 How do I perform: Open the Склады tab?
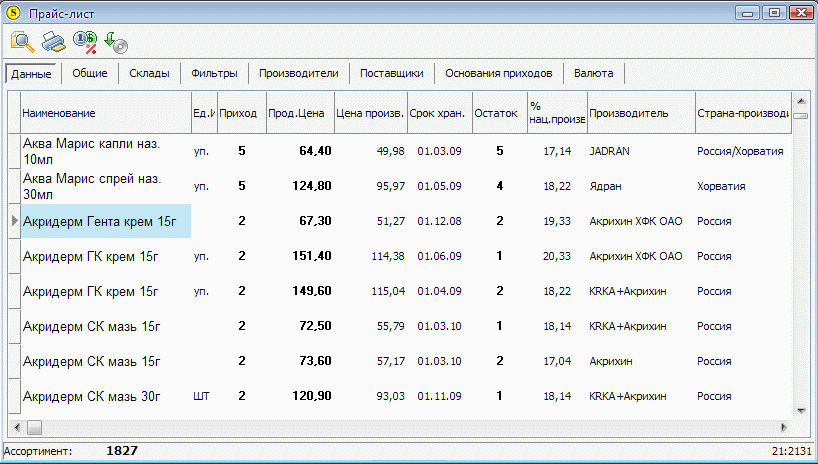click(x=150, y=74)
